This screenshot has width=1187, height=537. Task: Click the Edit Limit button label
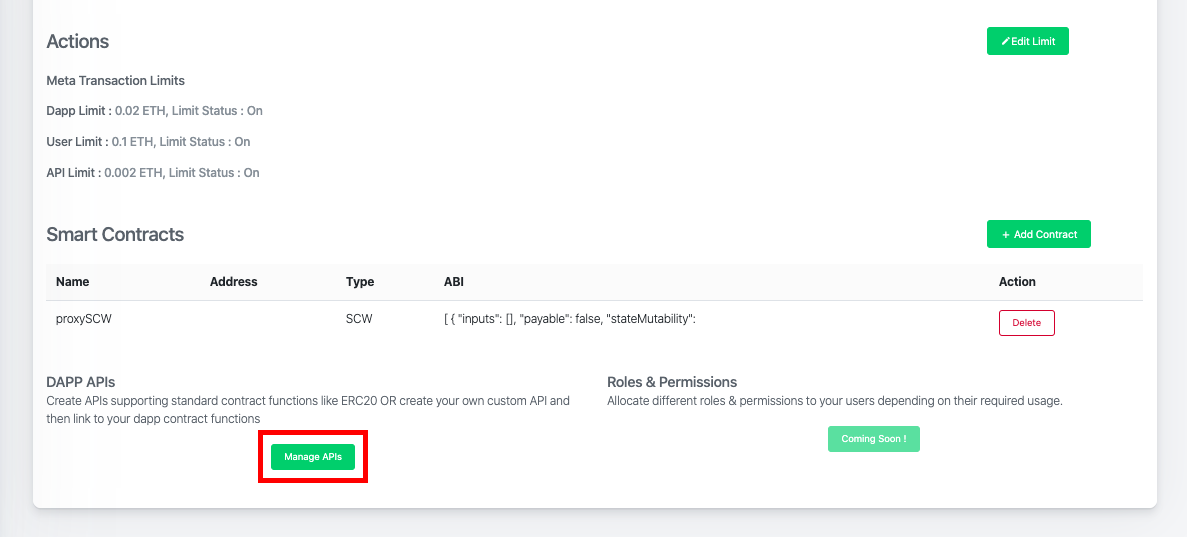pos(1033,42)
